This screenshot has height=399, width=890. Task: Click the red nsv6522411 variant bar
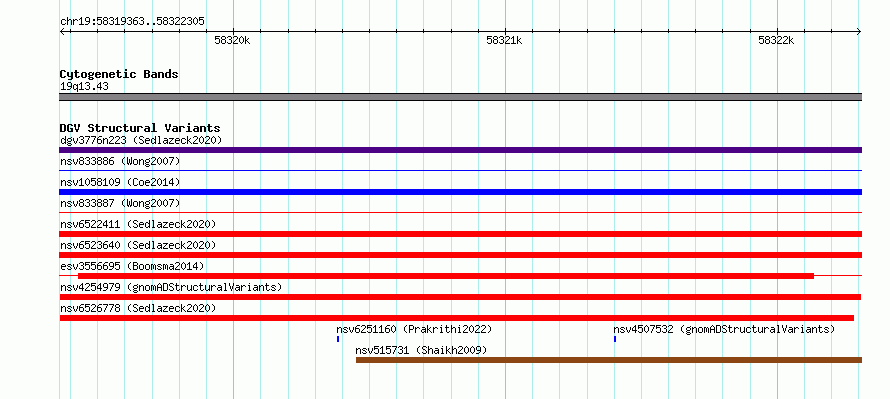click(x=460, y=234)
